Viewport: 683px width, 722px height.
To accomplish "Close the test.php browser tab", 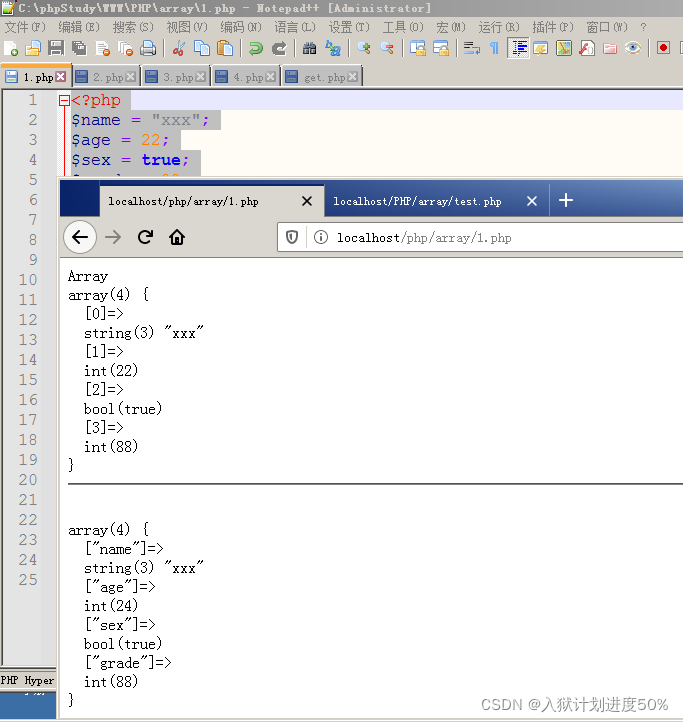I will click(x=532, y=201).
